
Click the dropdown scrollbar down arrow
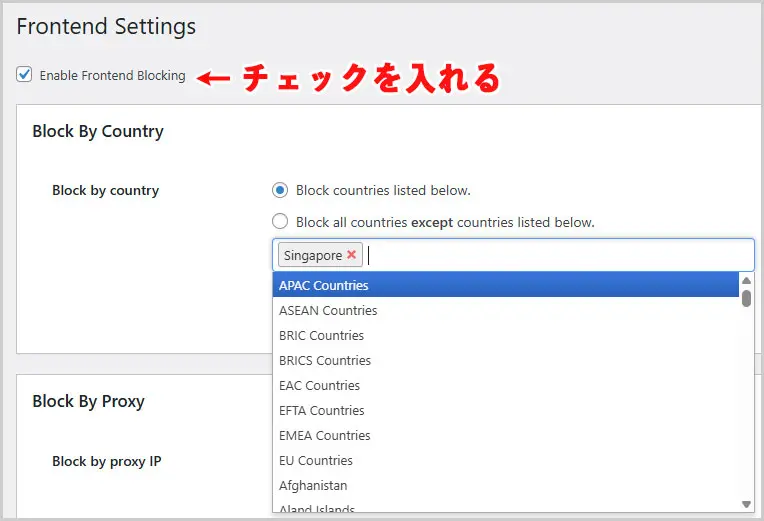coord(746,504)
